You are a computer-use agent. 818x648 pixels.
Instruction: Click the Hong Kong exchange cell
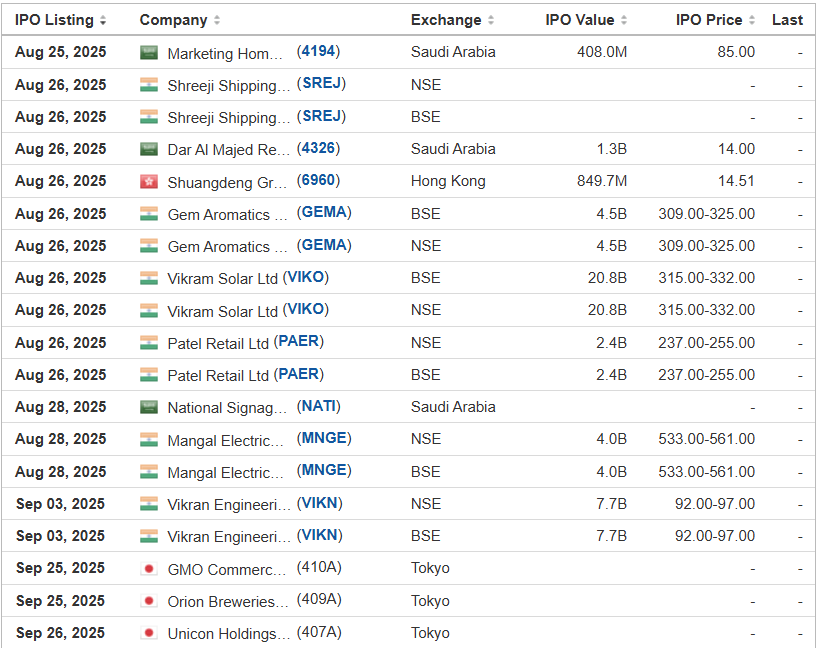tap(448, 181)
